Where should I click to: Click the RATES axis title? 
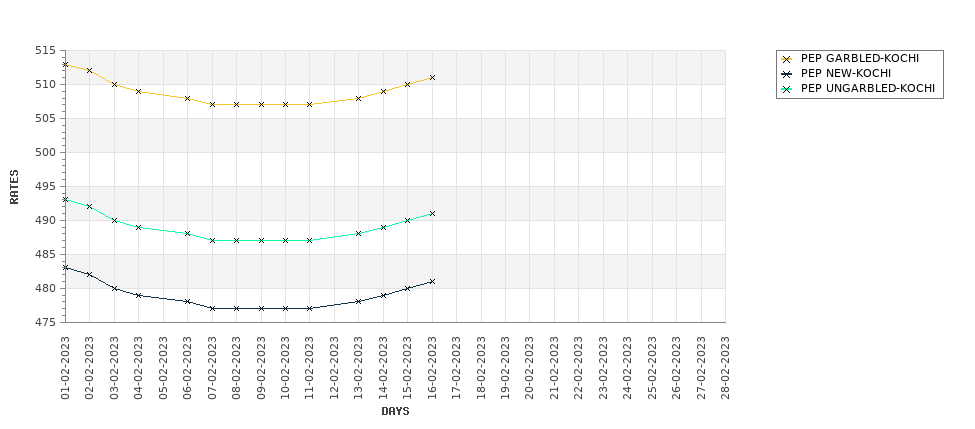14,187
